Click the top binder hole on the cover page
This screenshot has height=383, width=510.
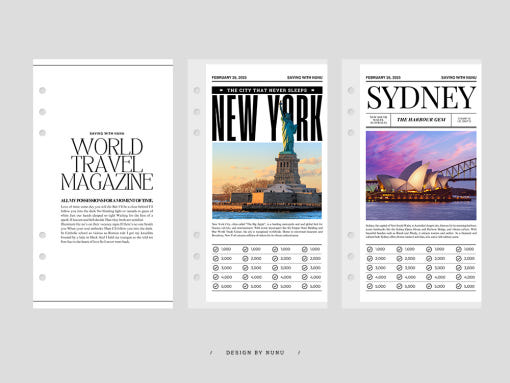(x=42, y=90)
